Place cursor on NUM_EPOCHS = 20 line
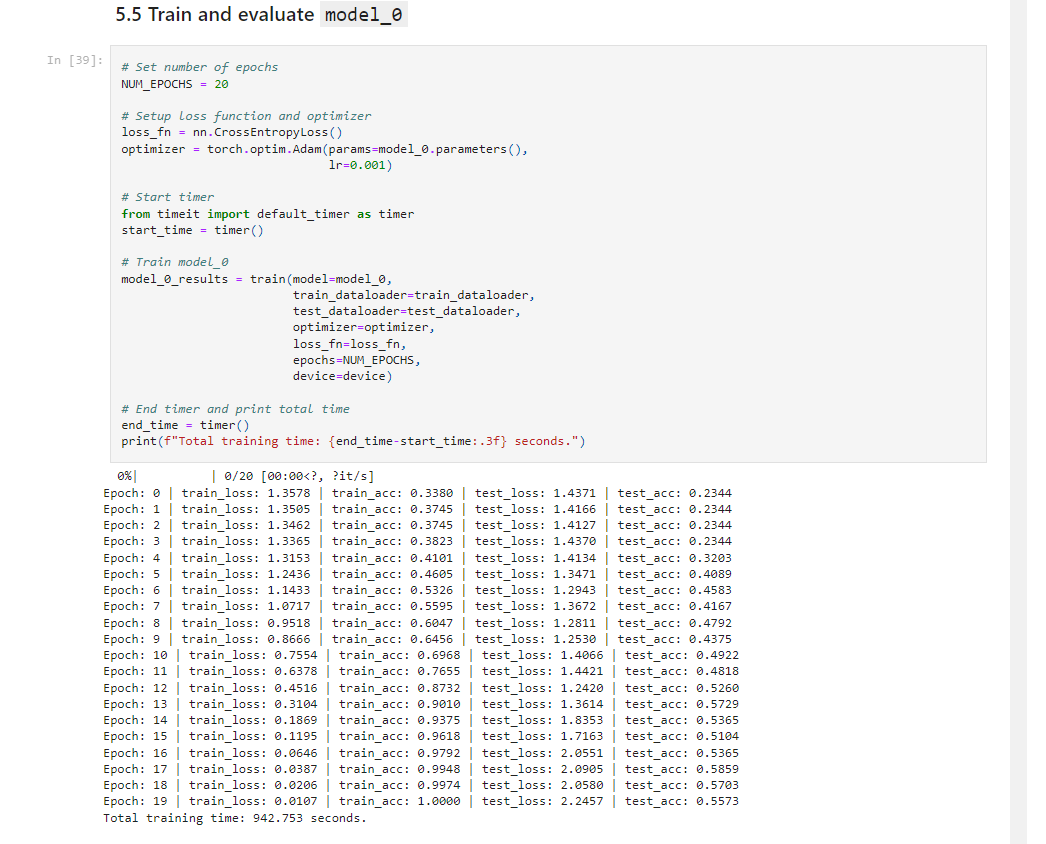 coord(175,84)
